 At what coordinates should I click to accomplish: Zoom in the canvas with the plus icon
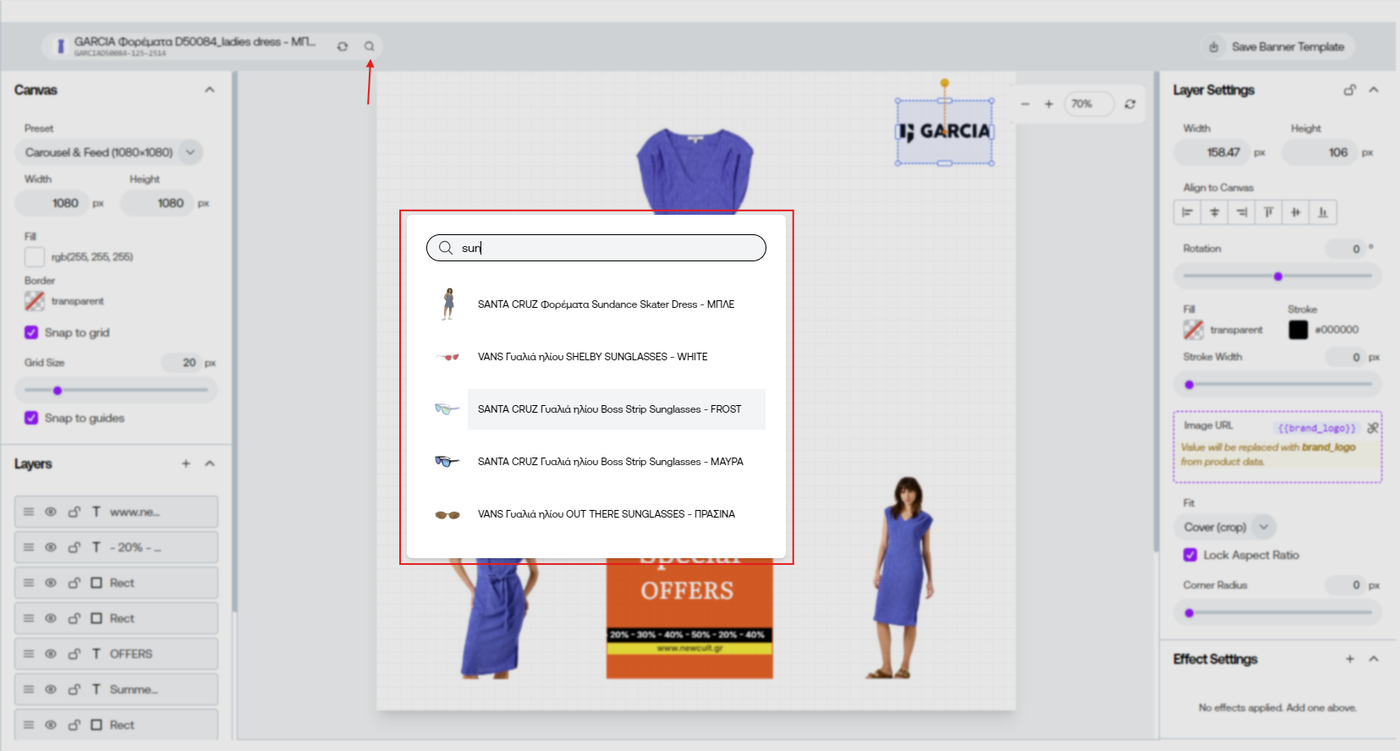click(1049, 104)
